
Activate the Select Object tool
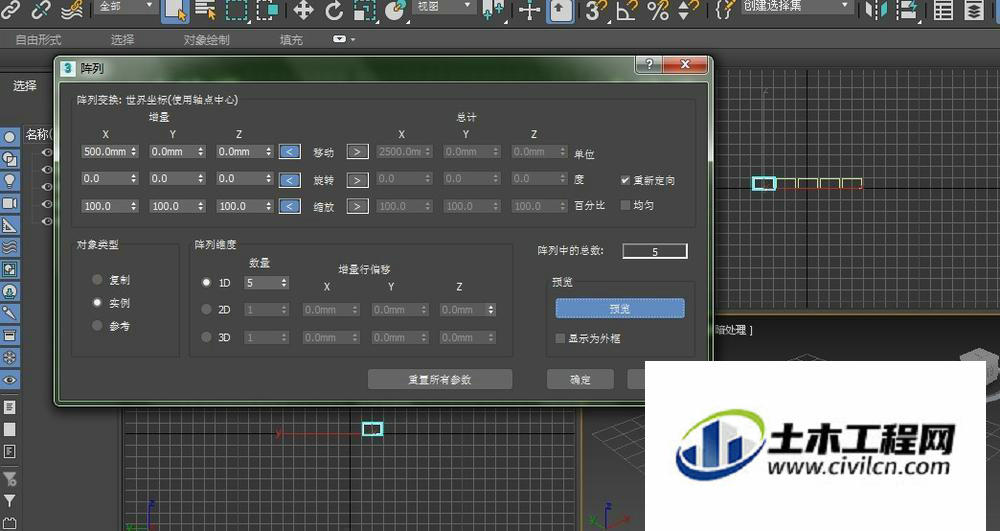point(175,10)
